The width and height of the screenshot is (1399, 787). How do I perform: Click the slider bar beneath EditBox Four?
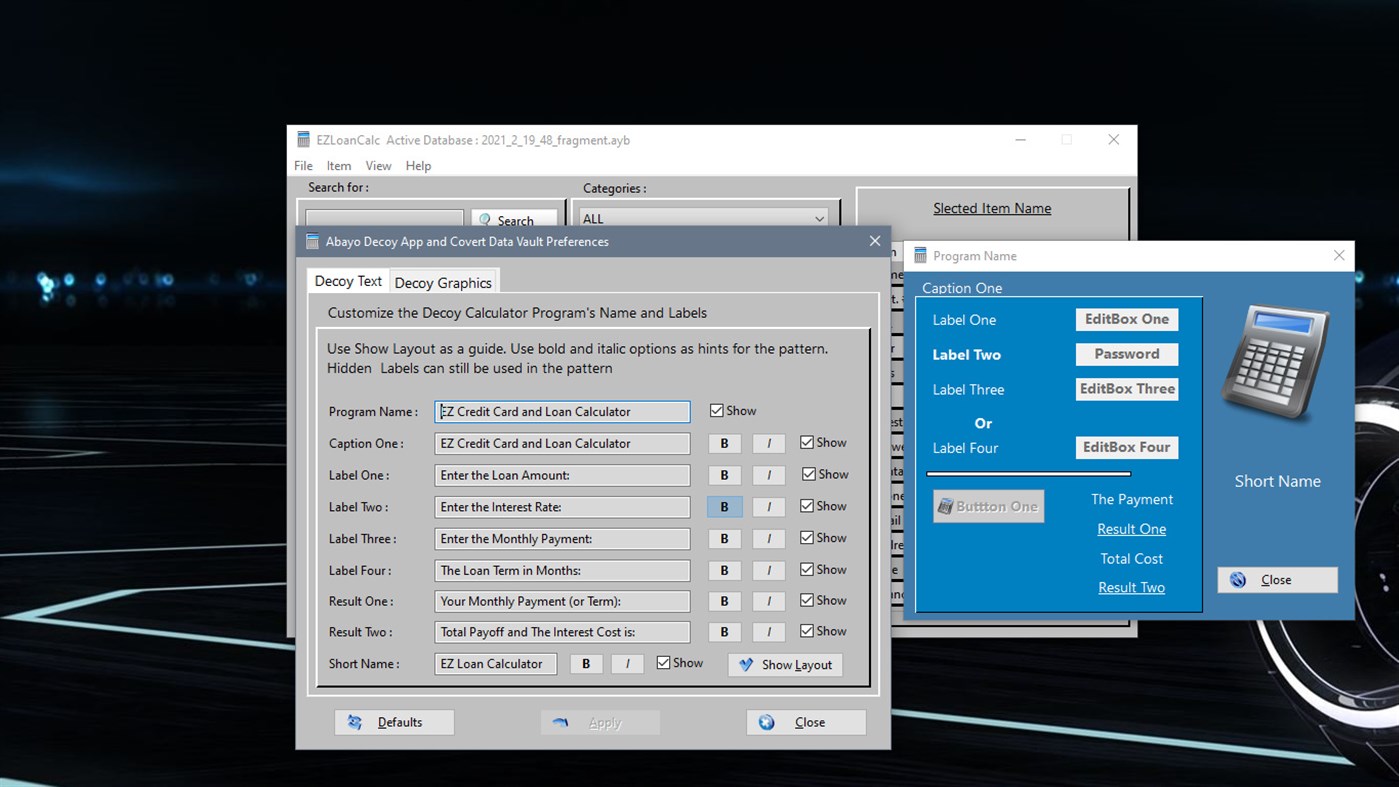pyautogui.click(x=1029, y=473)
